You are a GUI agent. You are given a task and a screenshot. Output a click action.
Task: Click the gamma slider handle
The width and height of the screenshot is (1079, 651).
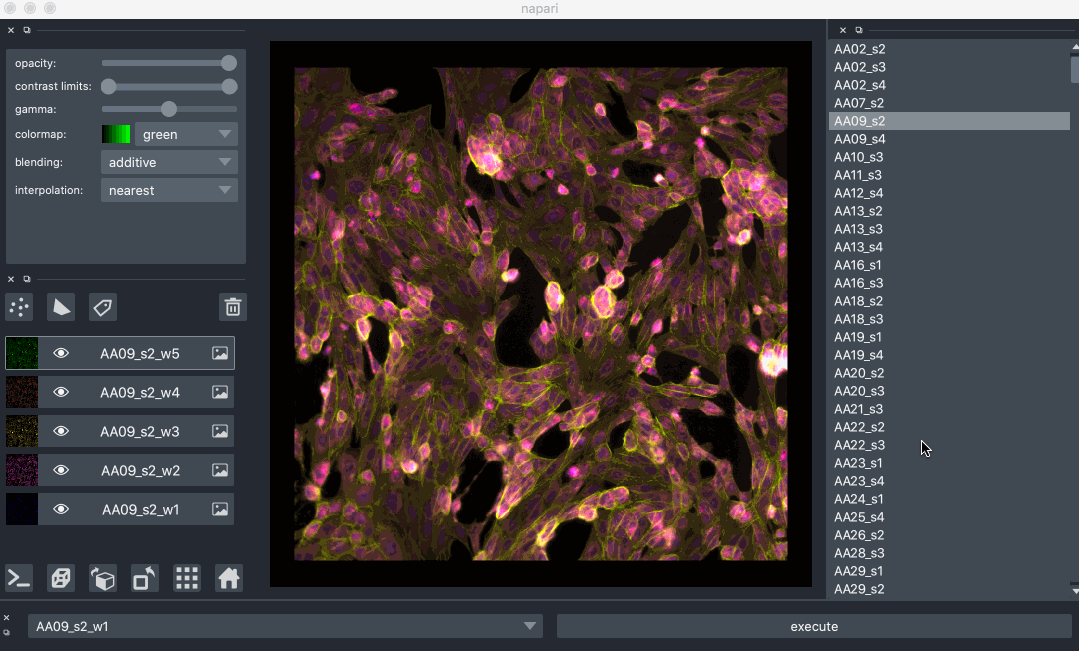[169, 109]
